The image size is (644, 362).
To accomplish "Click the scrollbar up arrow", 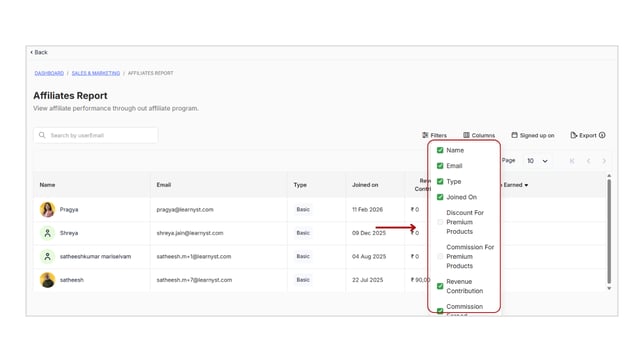I will 609,176.
